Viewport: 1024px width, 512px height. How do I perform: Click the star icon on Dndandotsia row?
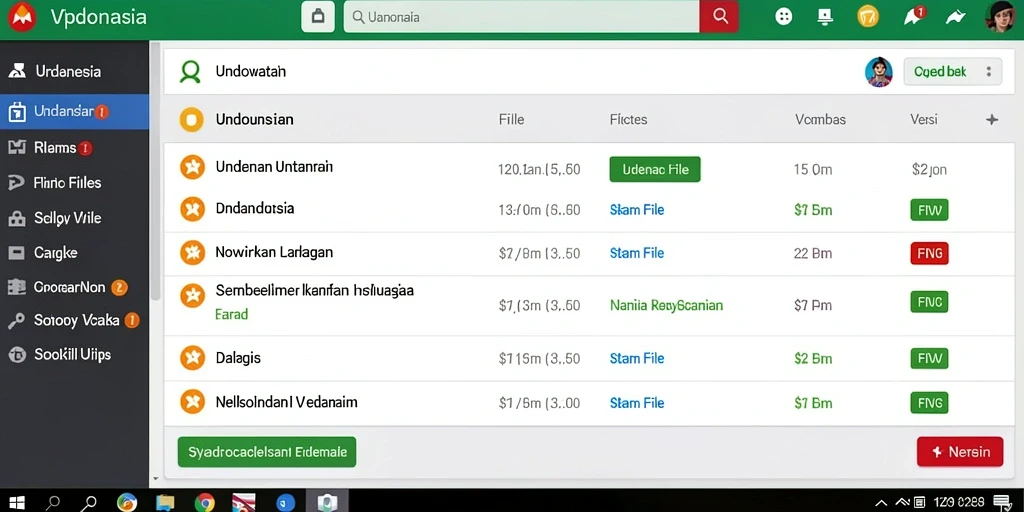[x=192, y=209]
